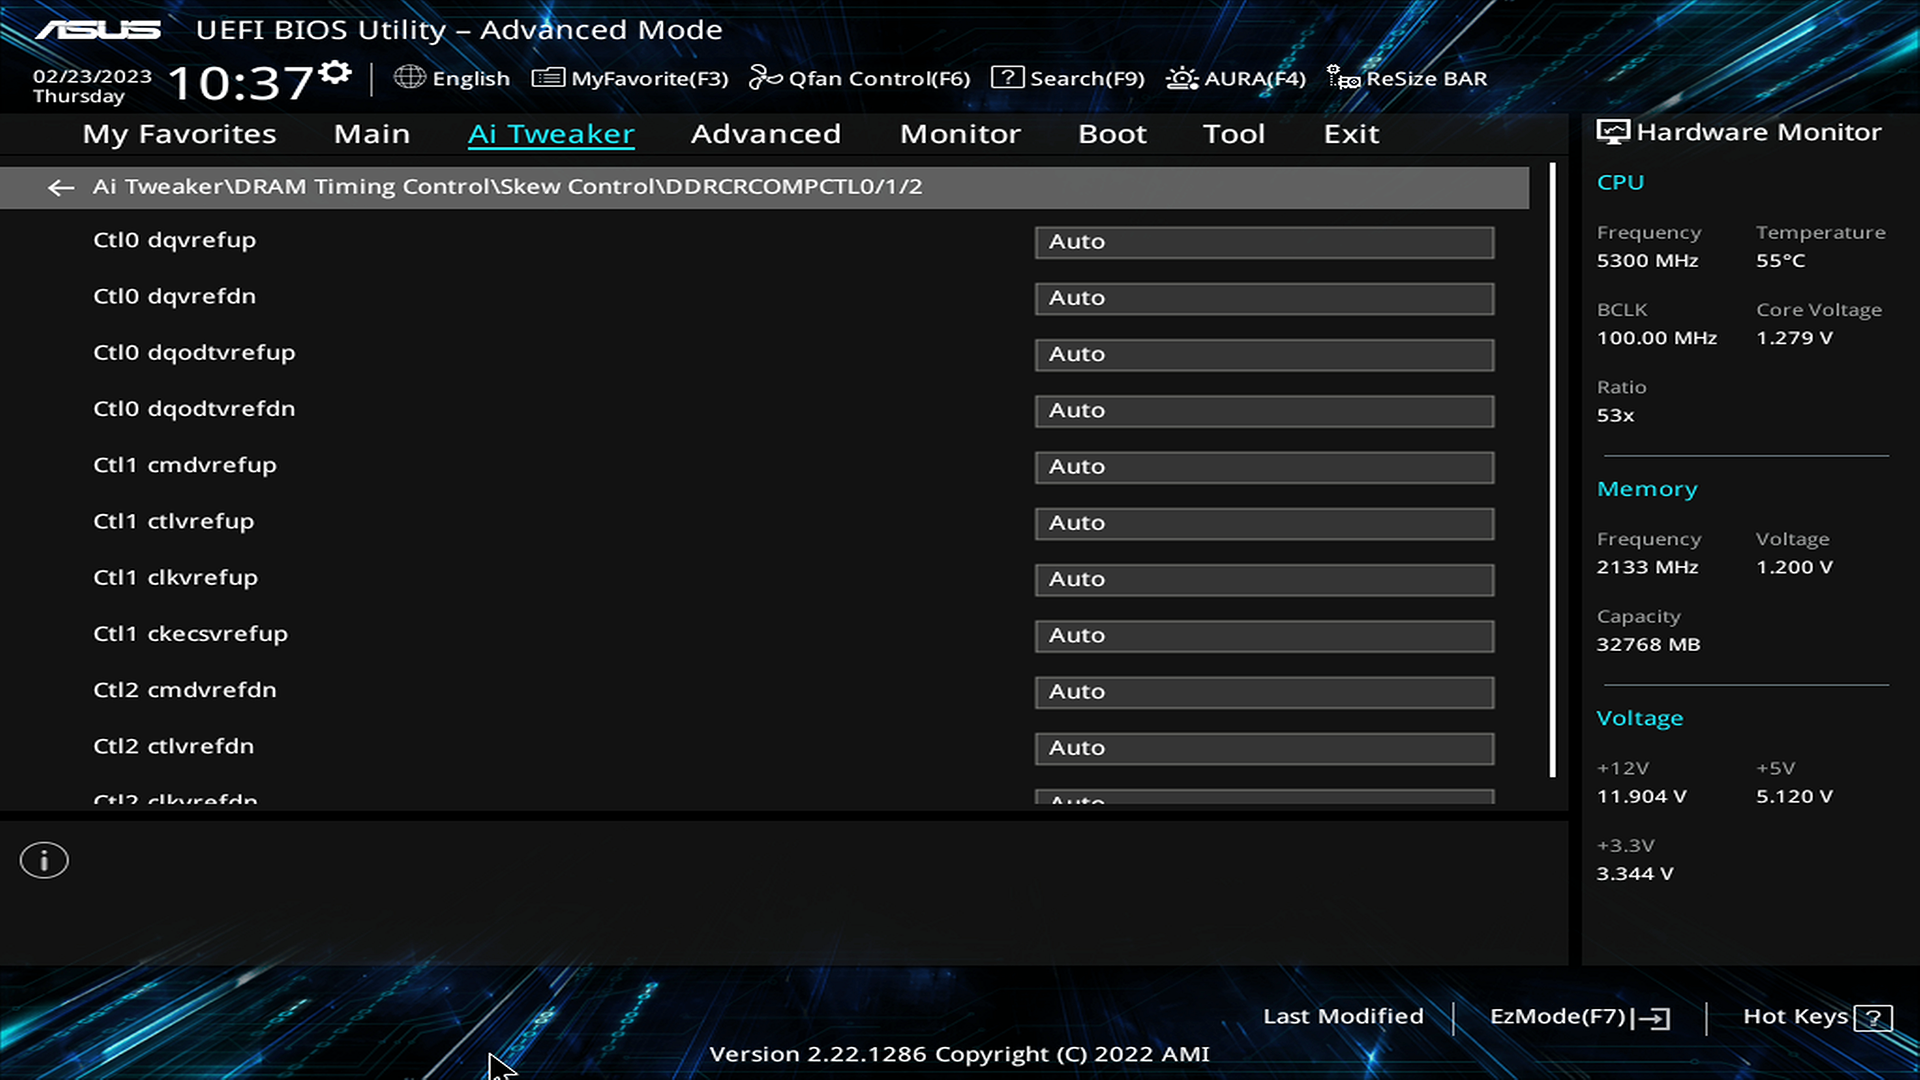Open the Monitor tab
1920x1080 pixels.
click(960, 133)
